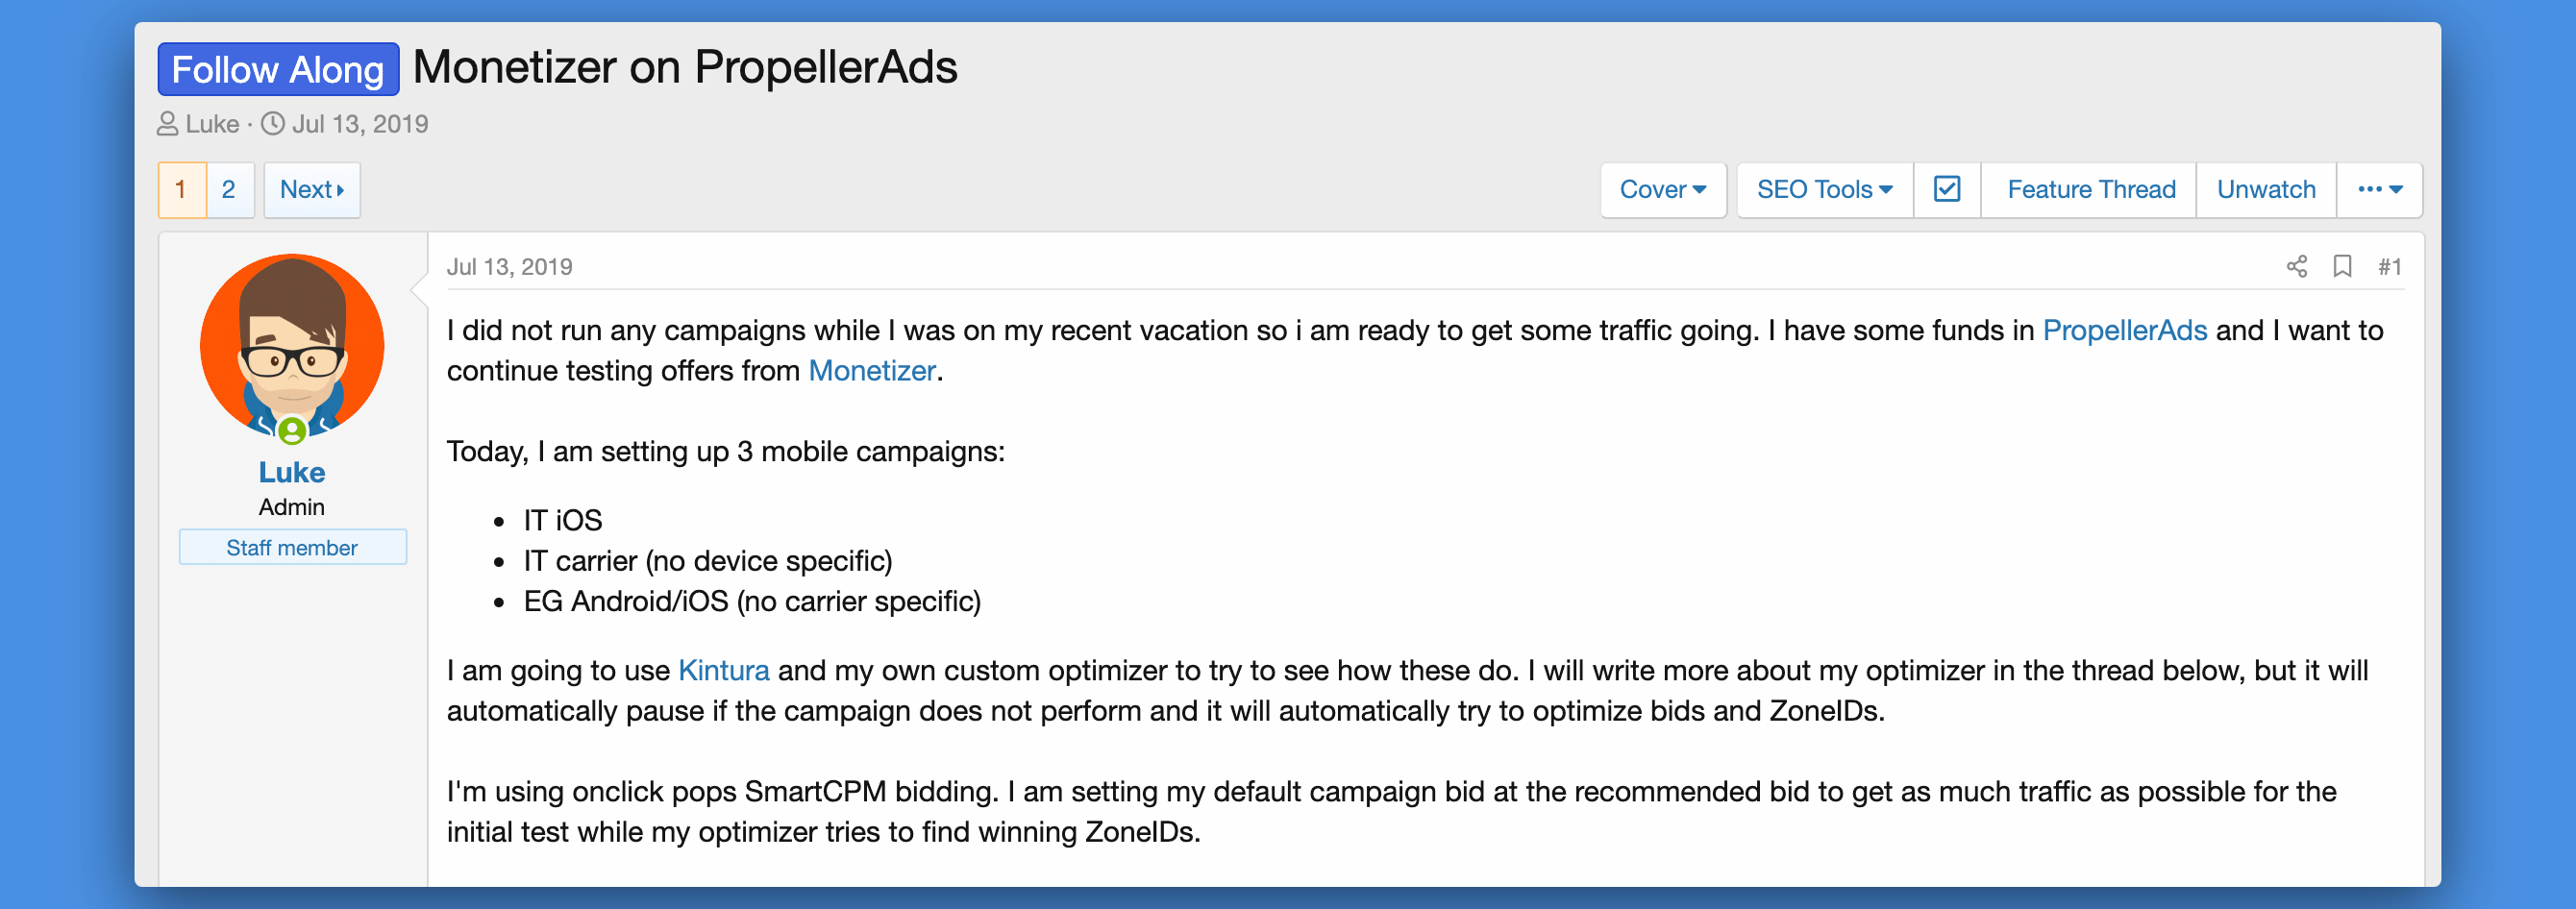This screenshot has width=2576, height=909.
Task: Follow the Kintura link
Action: tap(723, 670)
